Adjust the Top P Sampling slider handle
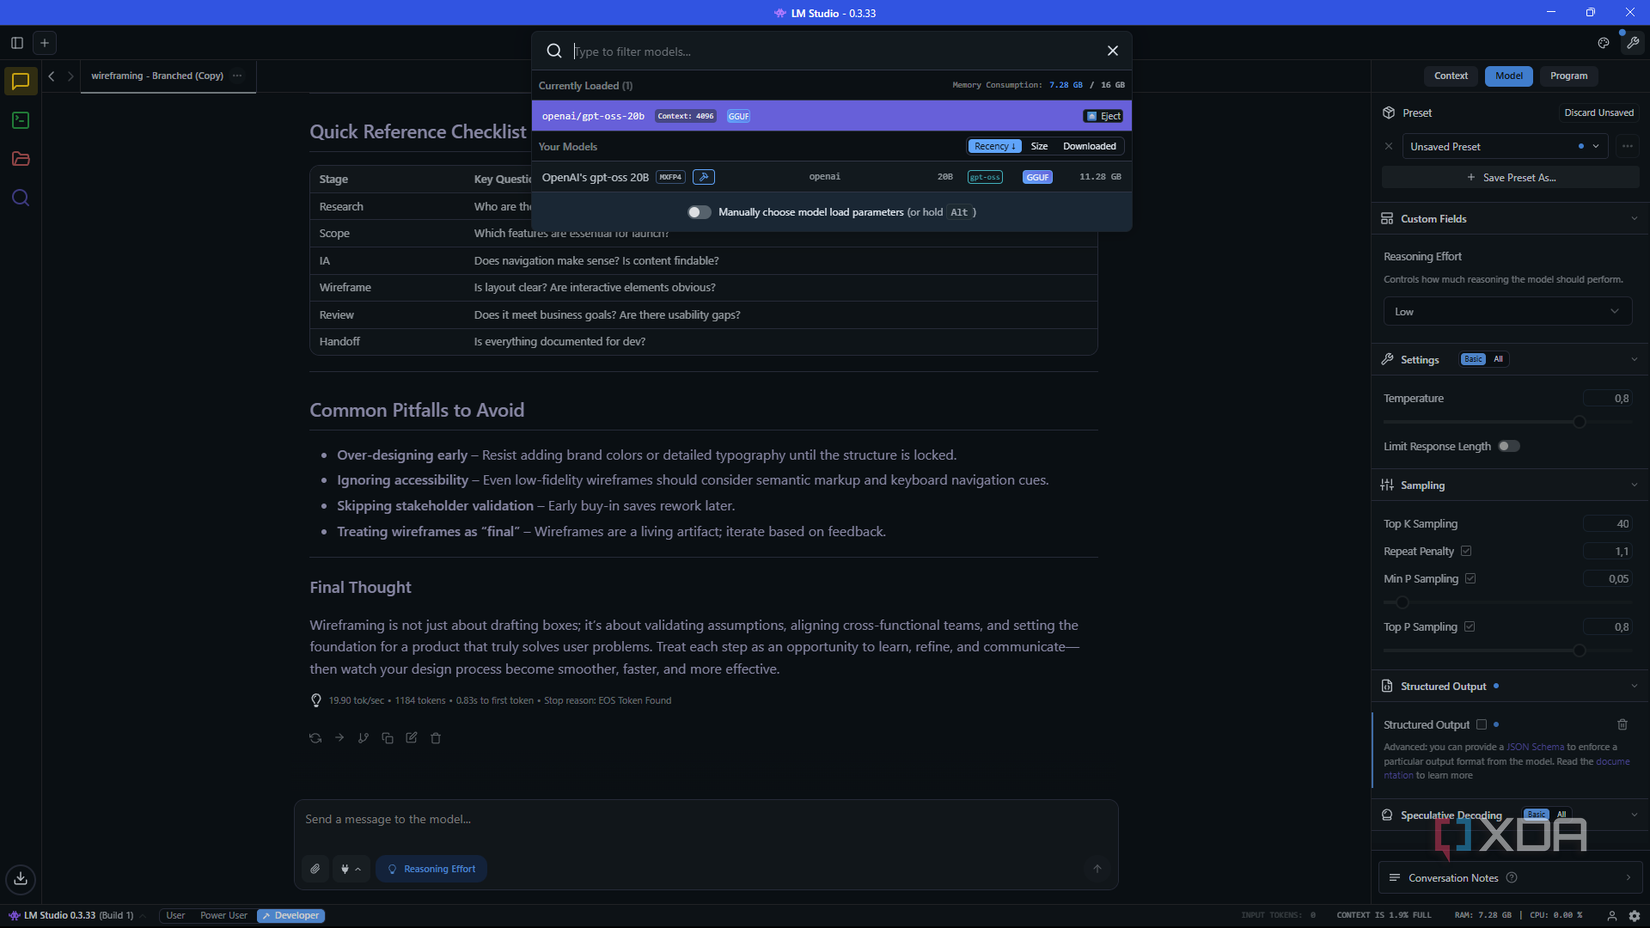1650x928 pixels. 1579,651
